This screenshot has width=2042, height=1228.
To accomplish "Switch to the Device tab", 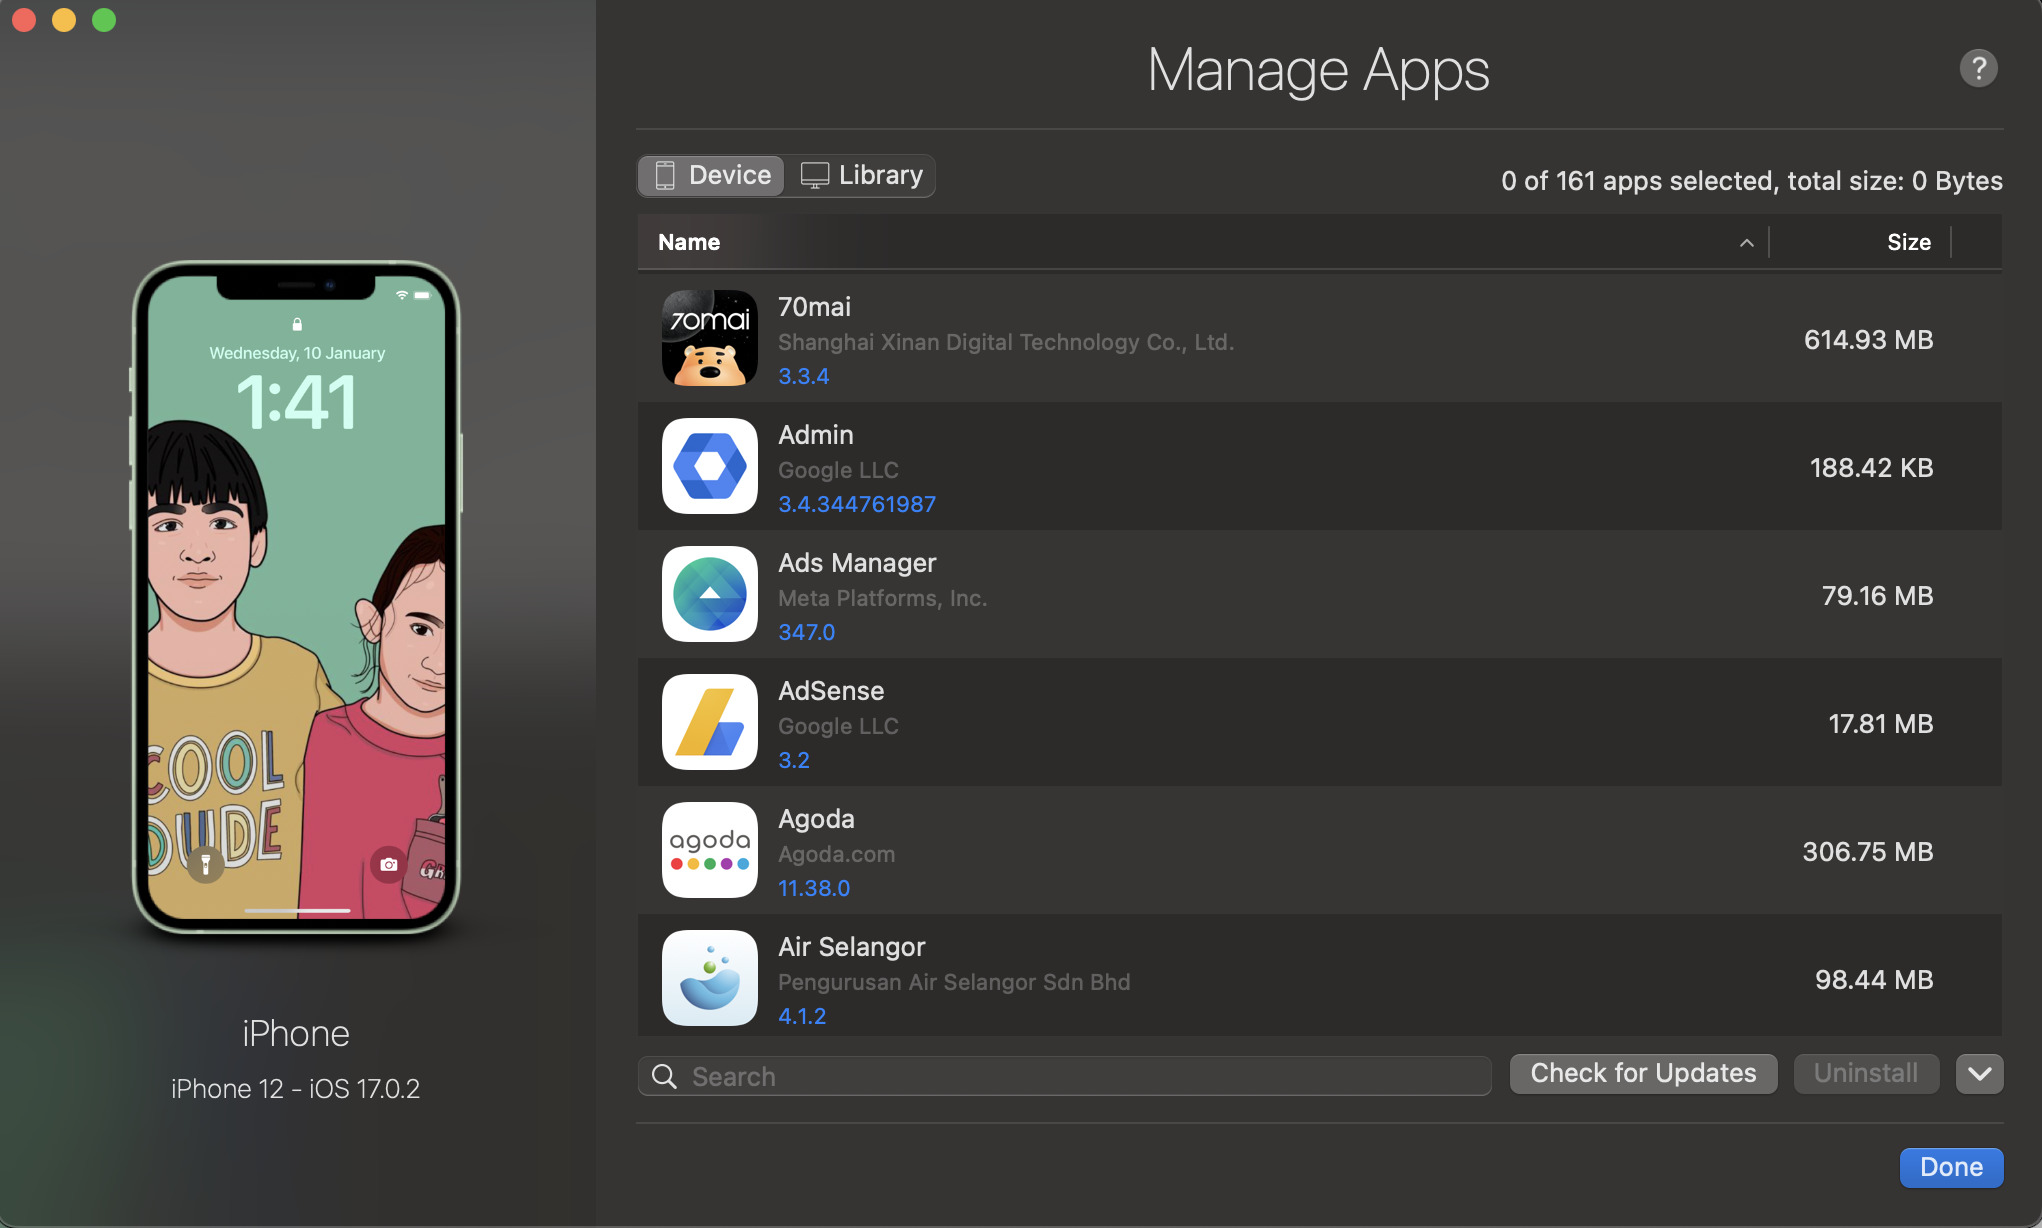I will pos(712,176).
